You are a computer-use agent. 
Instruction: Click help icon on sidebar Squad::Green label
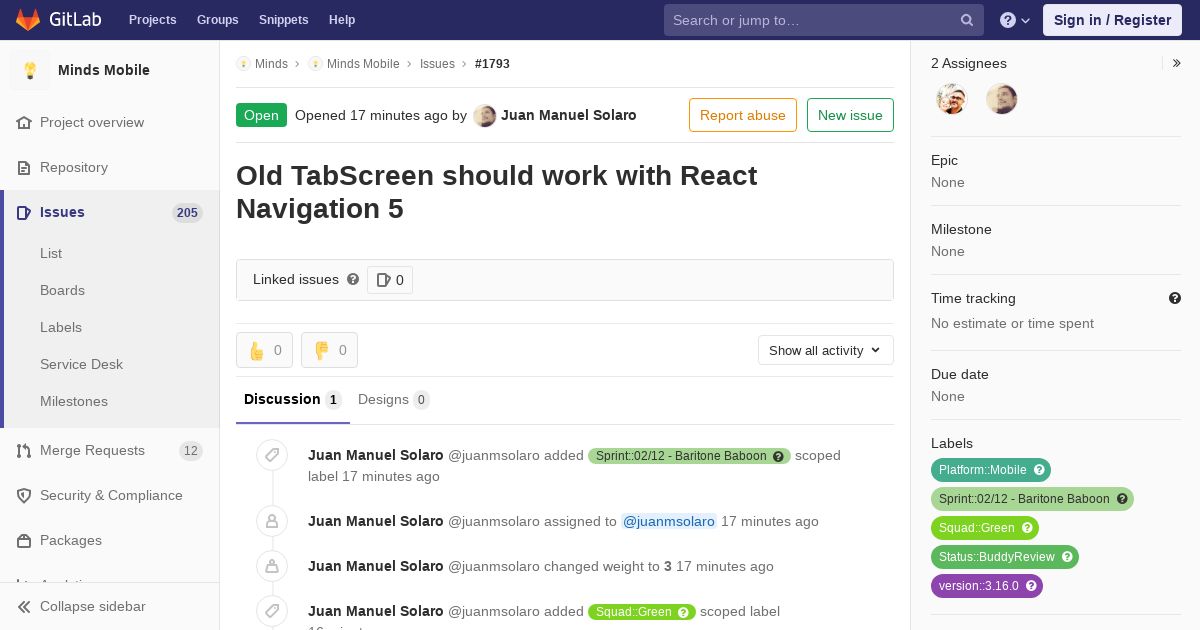(1027, 528)
